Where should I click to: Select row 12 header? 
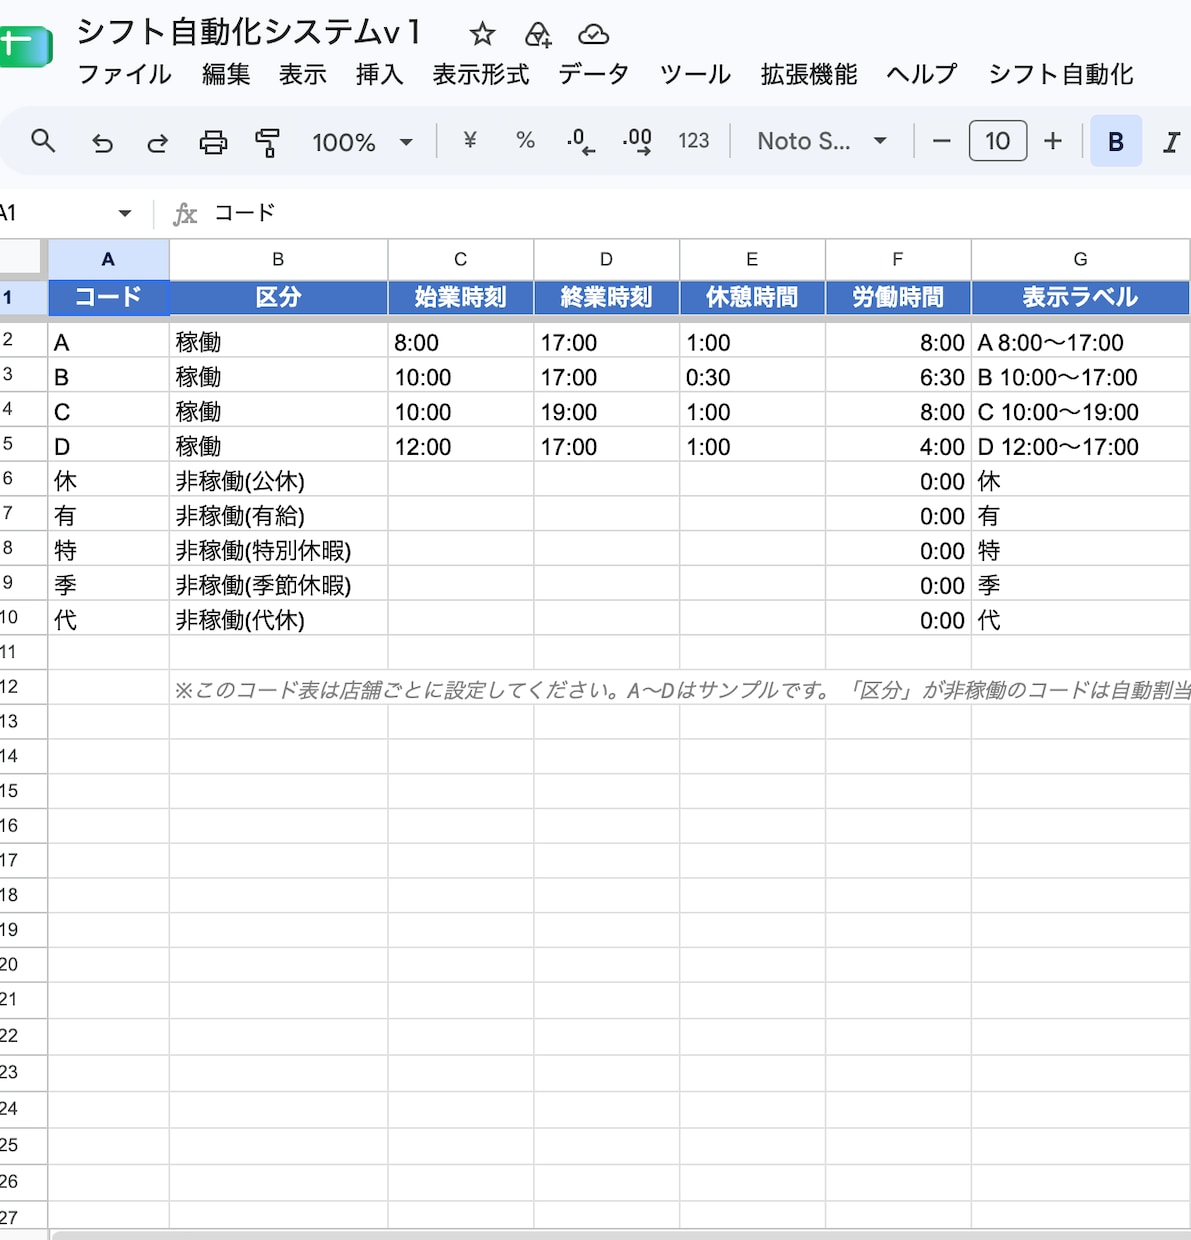23,687
